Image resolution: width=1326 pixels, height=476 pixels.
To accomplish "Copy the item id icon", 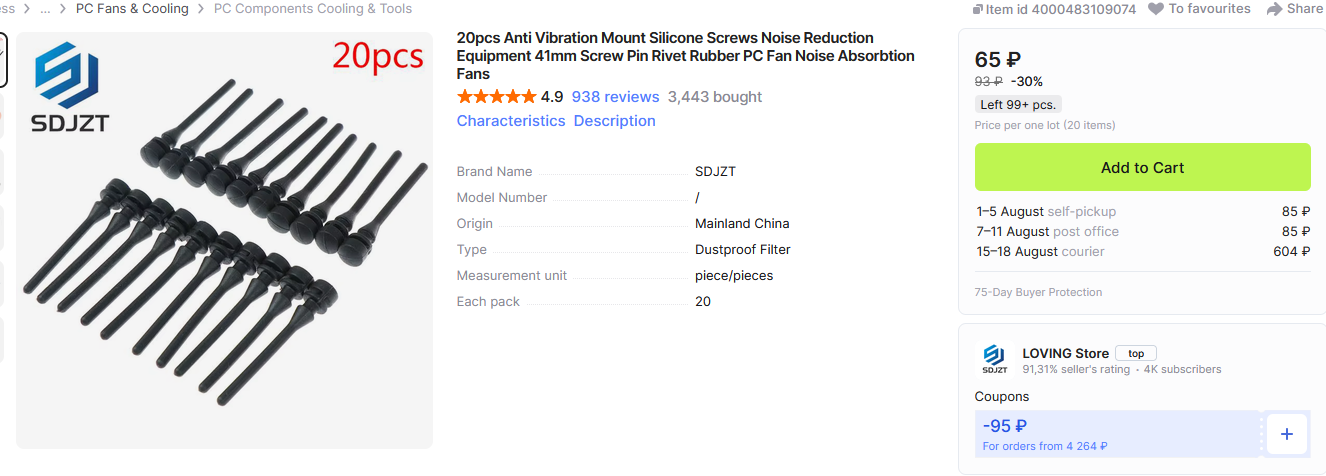I will point(978,9).
